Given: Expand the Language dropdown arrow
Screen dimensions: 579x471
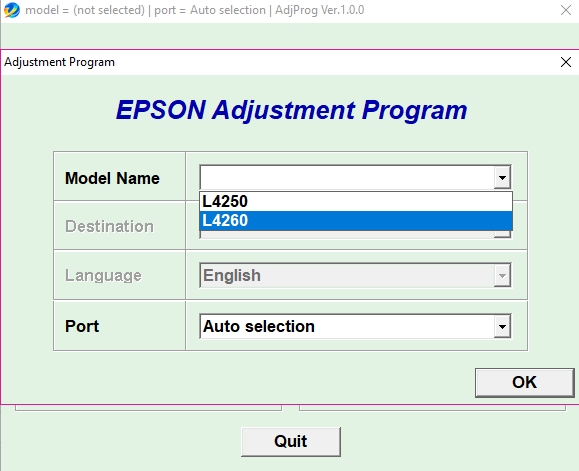Looking at the screenshot, I should (x=502, y=275).
